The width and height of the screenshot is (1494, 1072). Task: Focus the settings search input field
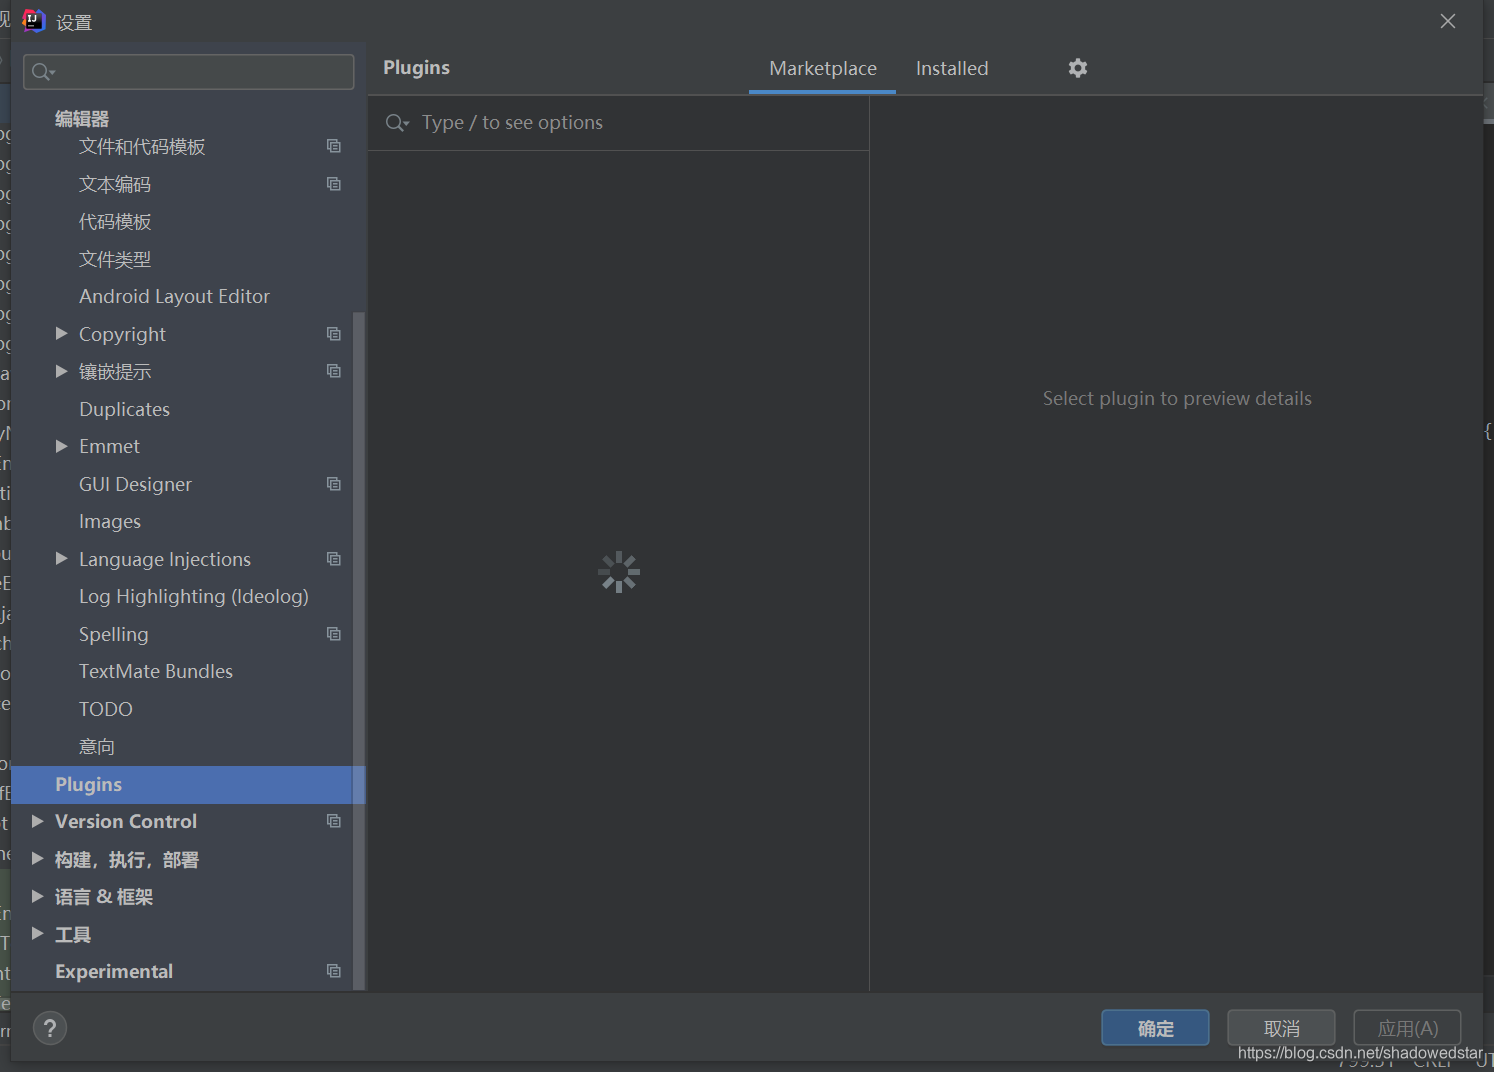pos(189,72)
